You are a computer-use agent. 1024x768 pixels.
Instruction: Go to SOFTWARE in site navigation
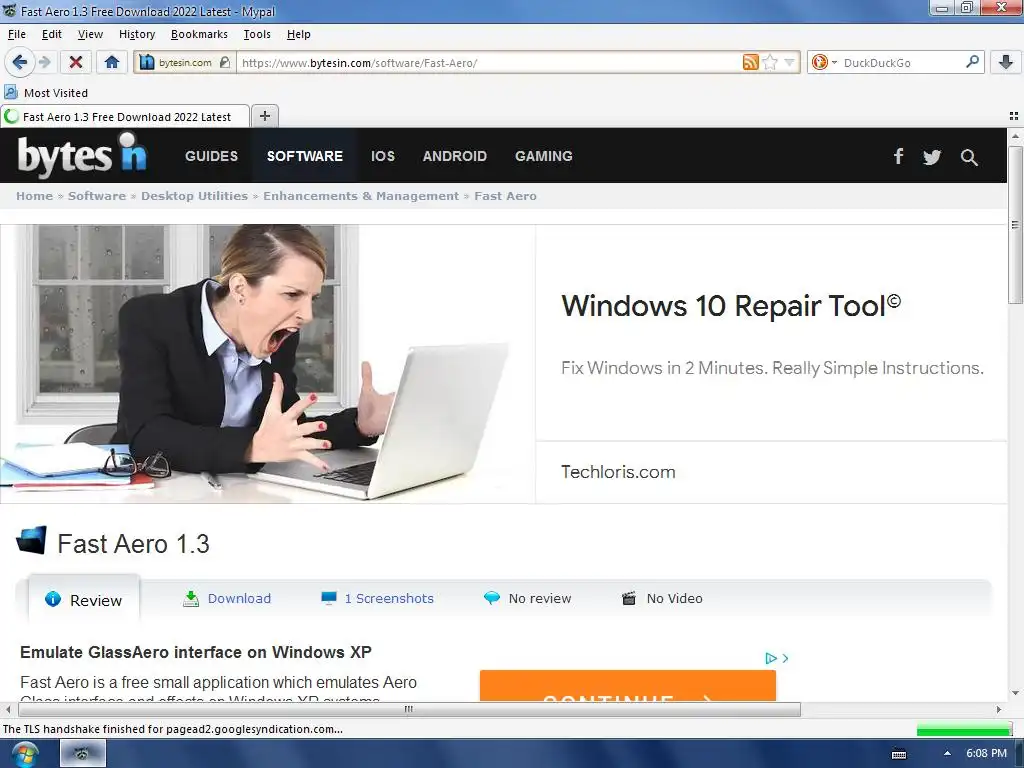(304, 156)
